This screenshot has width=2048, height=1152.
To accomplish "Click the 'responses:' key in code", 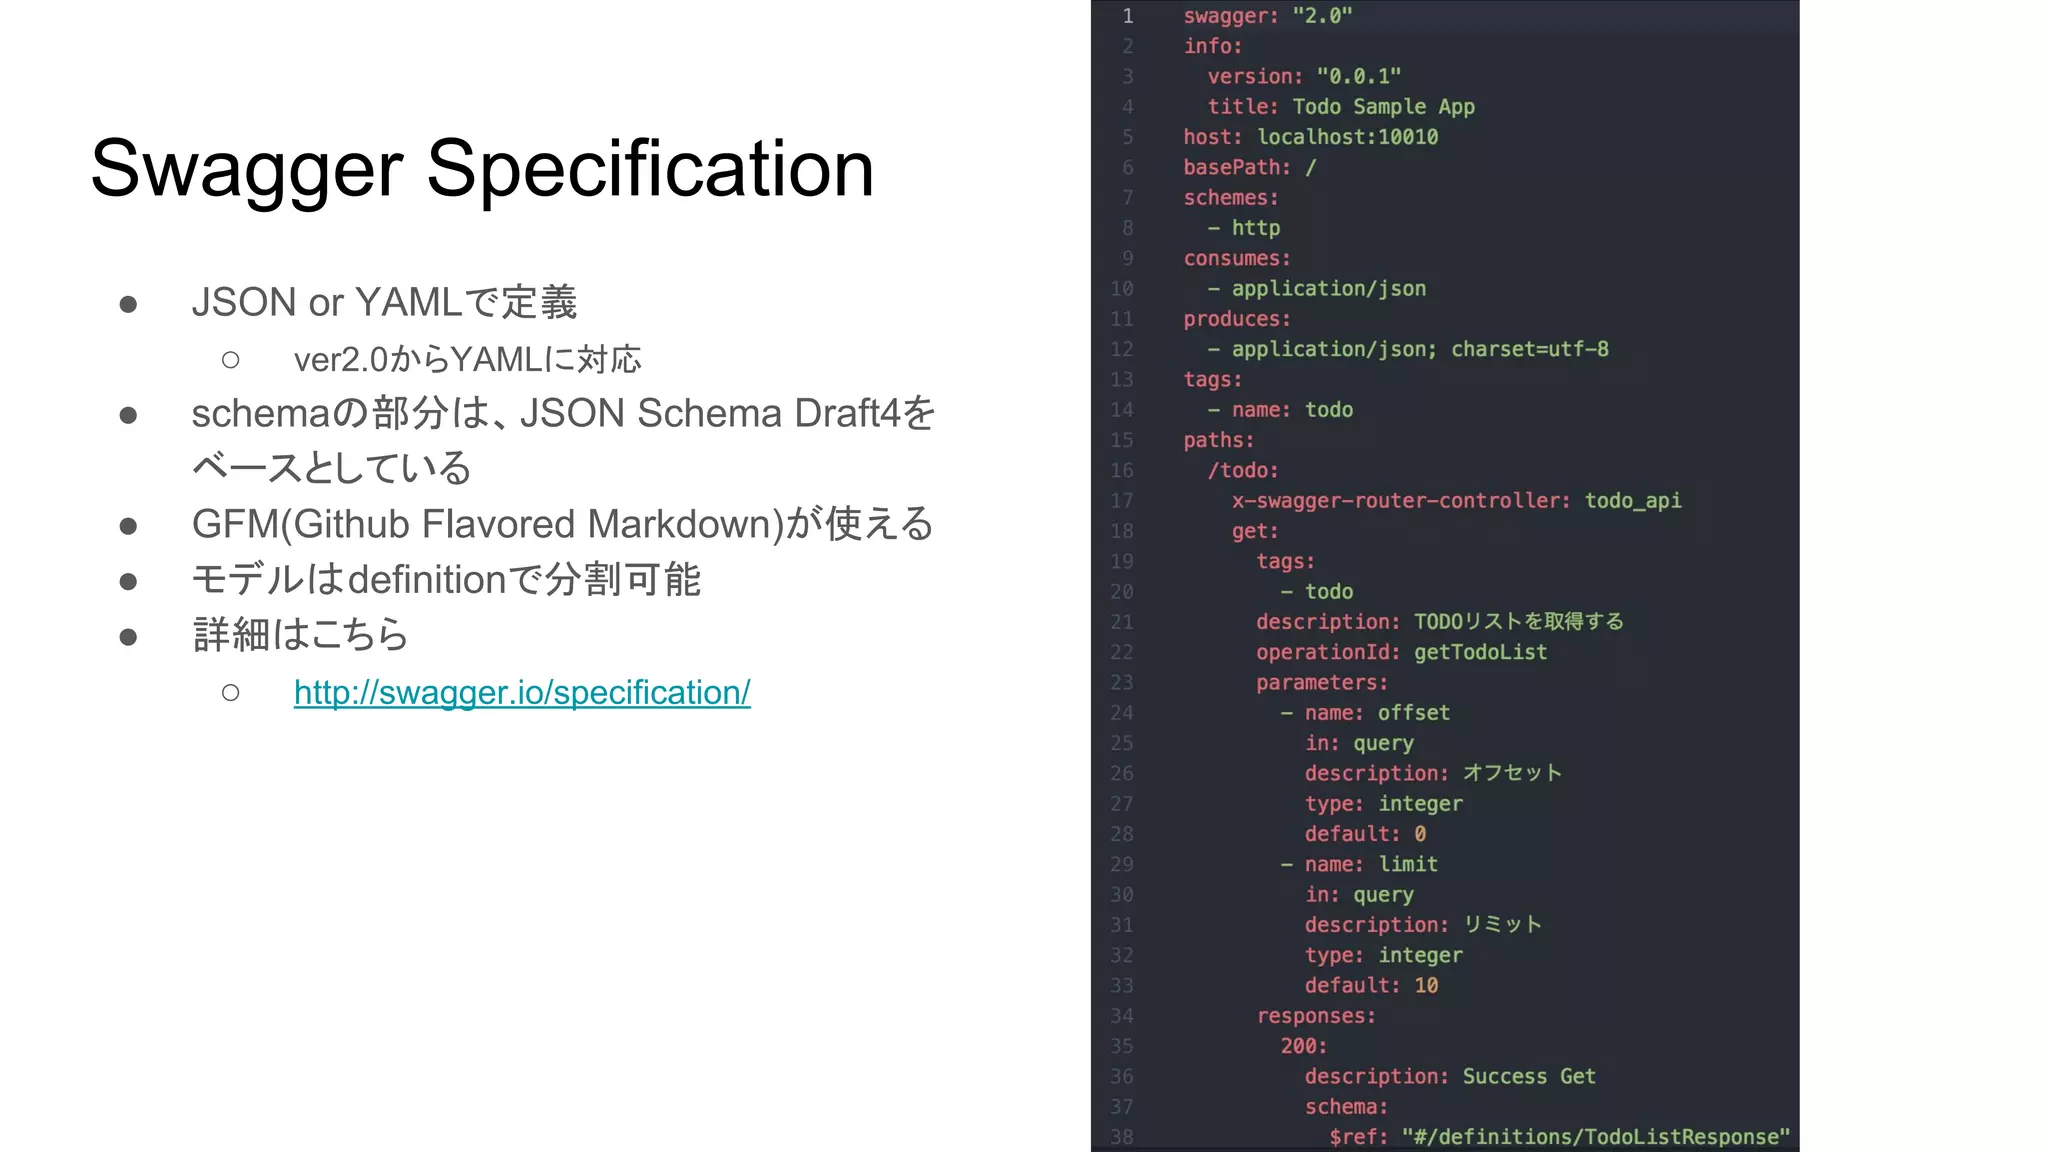I will click(x=1316, y=1016).
